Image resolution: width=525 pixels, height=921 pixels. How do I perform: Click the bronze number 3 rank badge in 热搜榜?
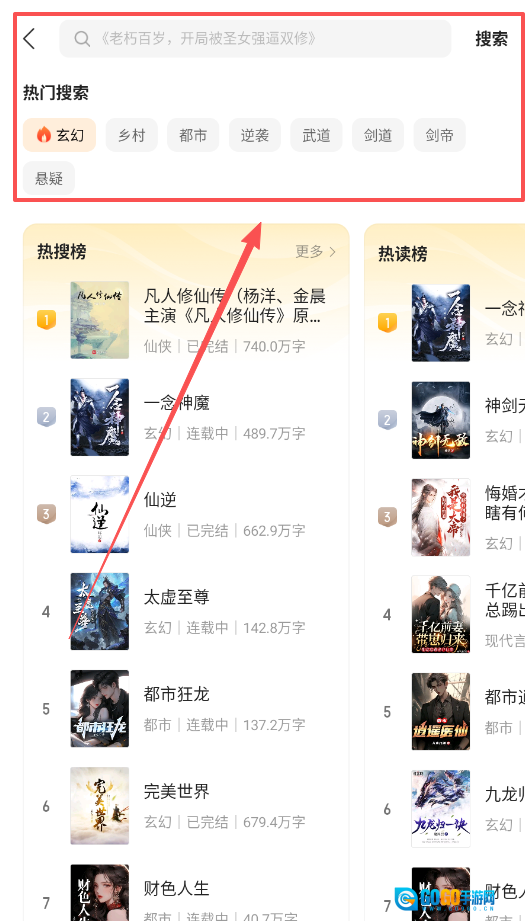[46, 514]
